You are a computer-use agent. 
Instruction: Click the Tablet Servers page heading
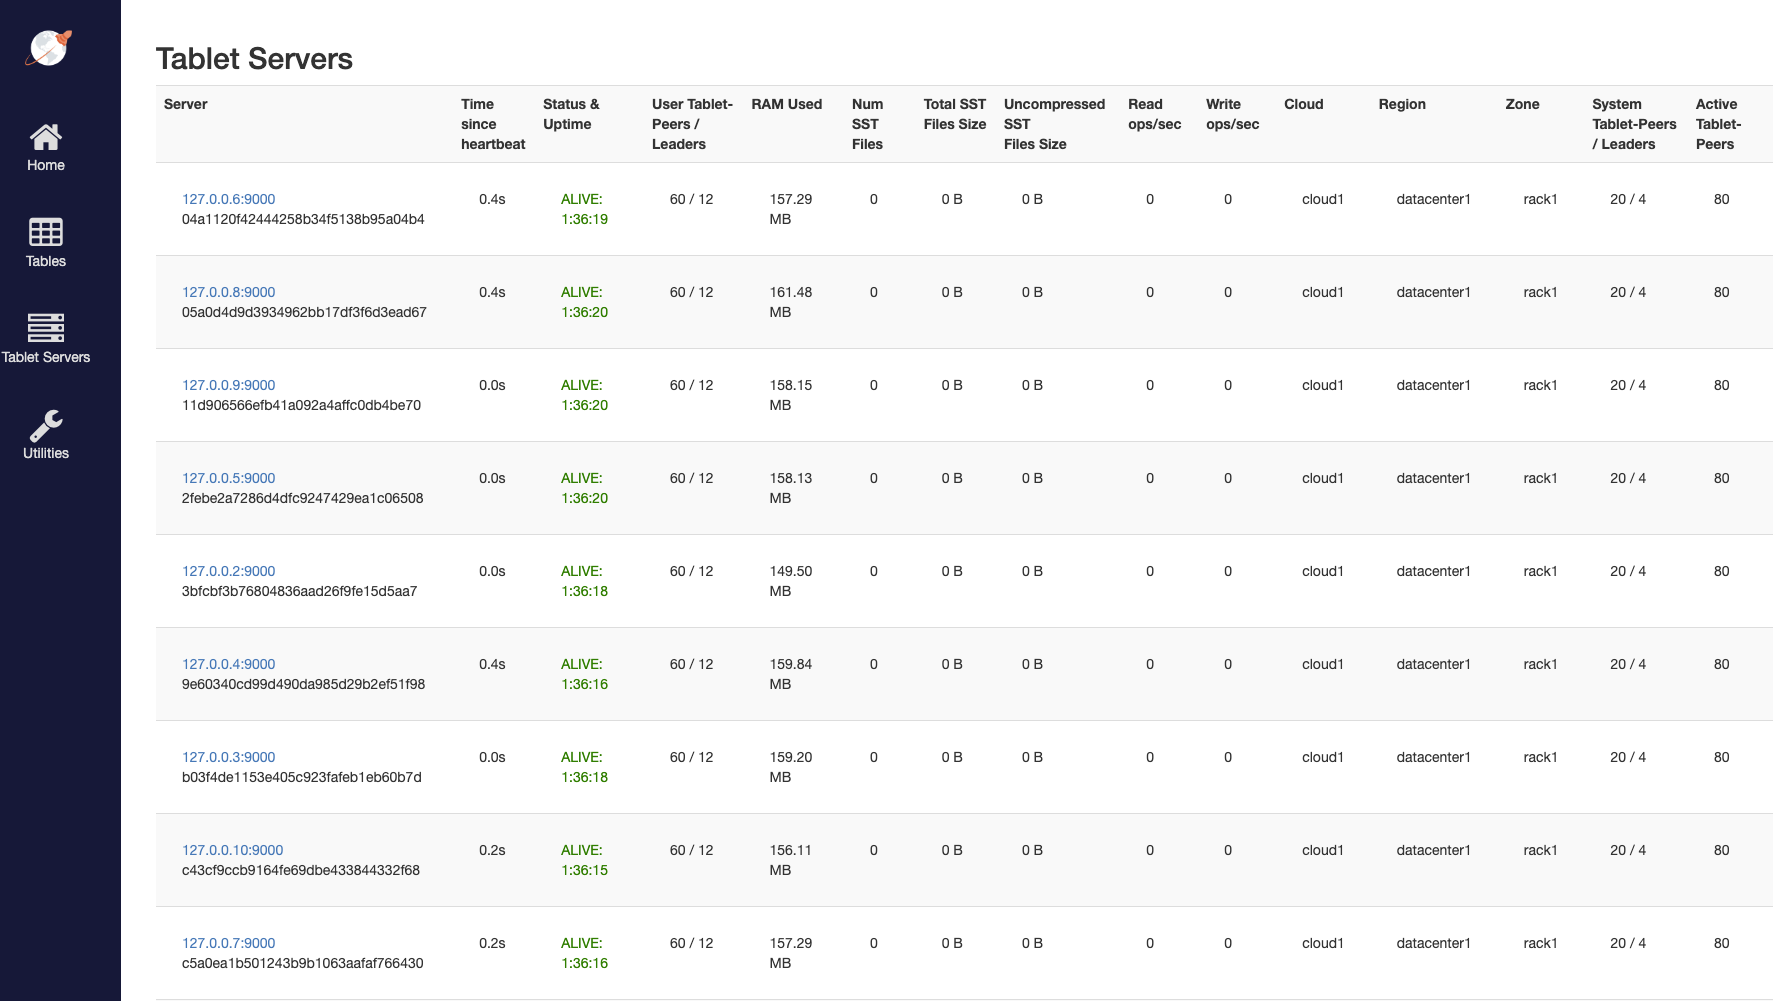tap(254, 59)
